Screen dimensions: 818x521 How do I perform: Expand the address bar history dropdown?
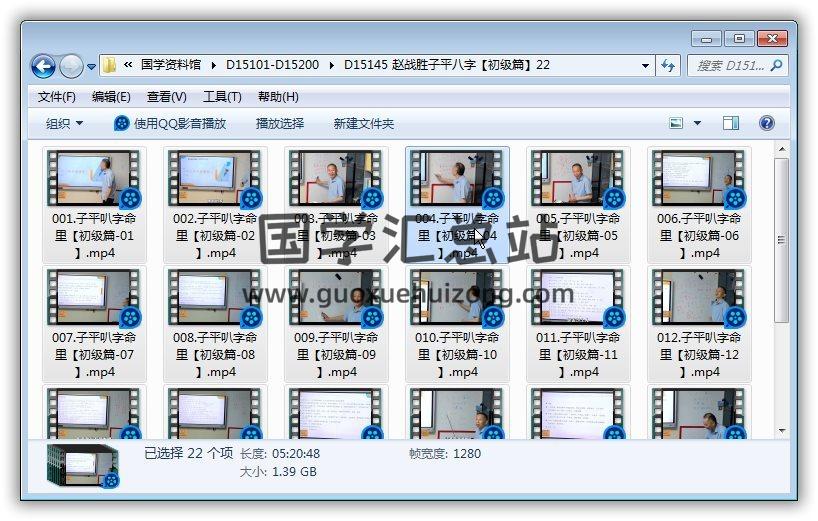[x=645, y=66]
